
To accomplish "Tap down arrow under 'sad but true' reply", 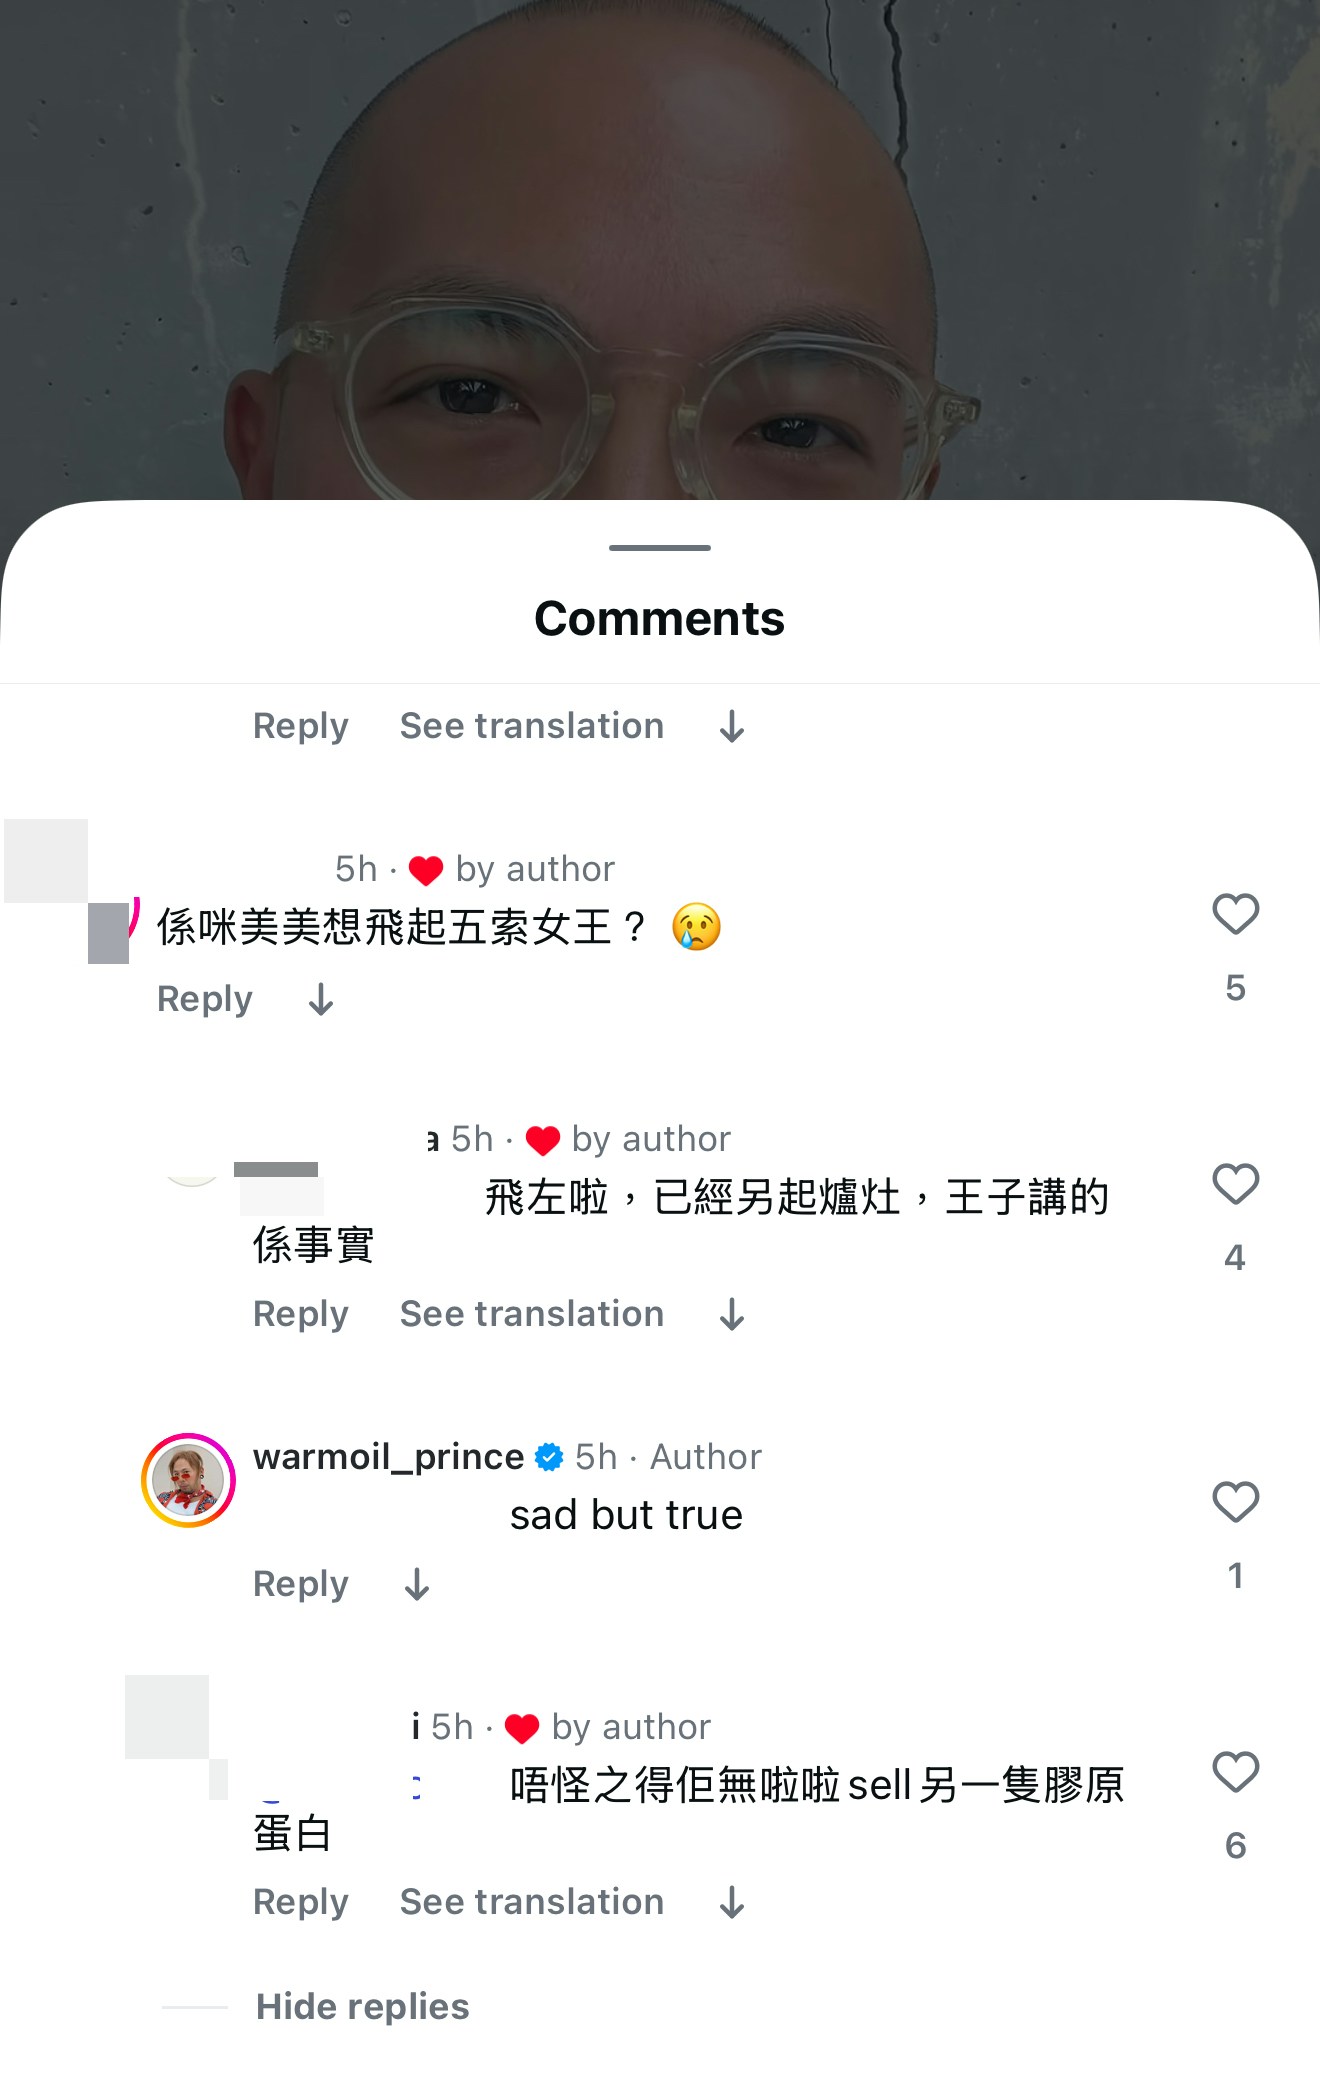I will click(417, 1584).
